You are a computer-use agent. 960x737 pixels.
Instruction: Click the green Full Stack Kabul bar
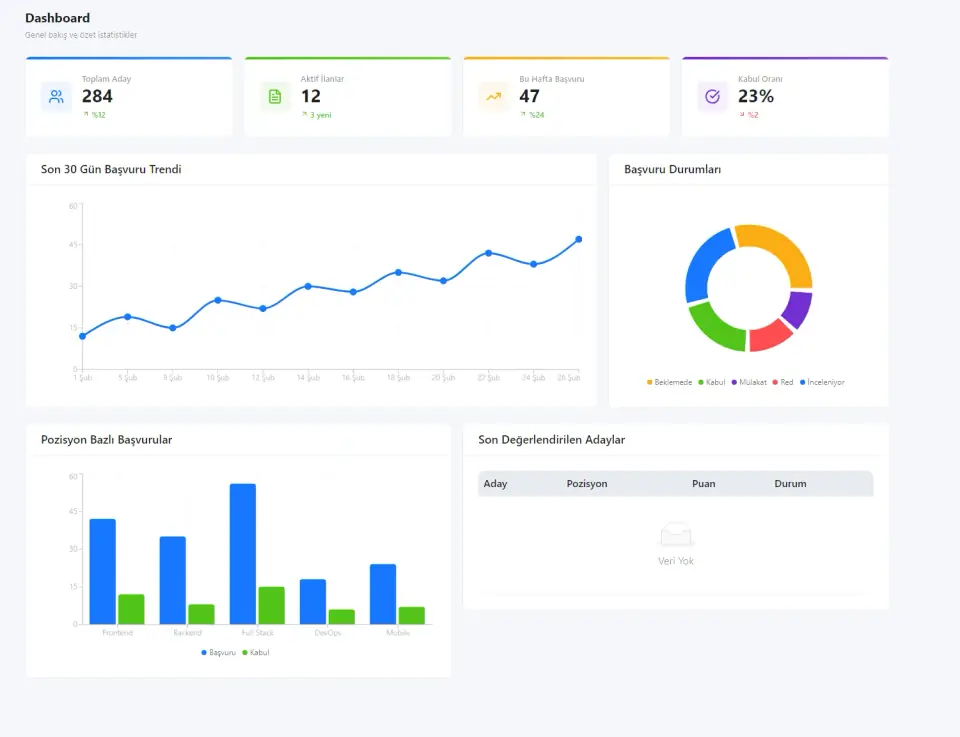point(272,606)
